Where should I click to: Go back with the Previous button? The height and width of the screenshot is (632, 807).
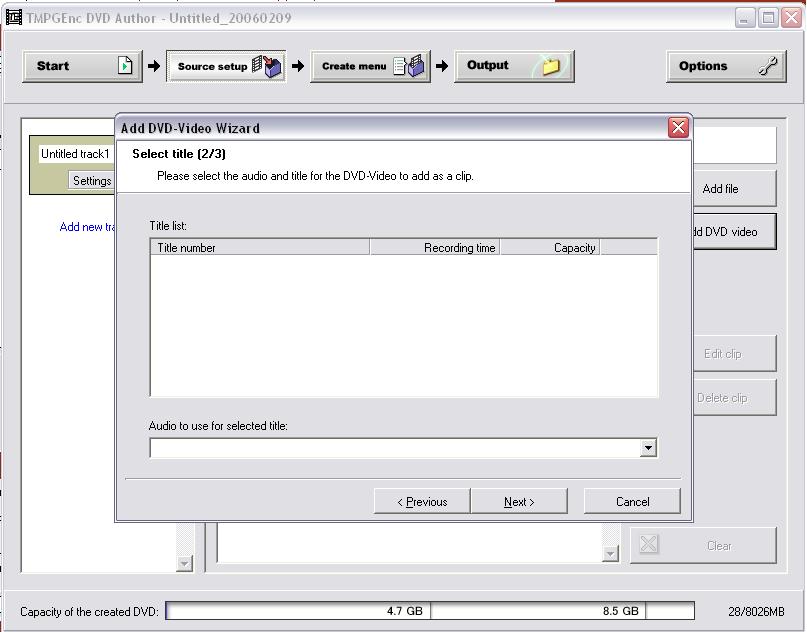pyautogui.click(x=422, y=501)
